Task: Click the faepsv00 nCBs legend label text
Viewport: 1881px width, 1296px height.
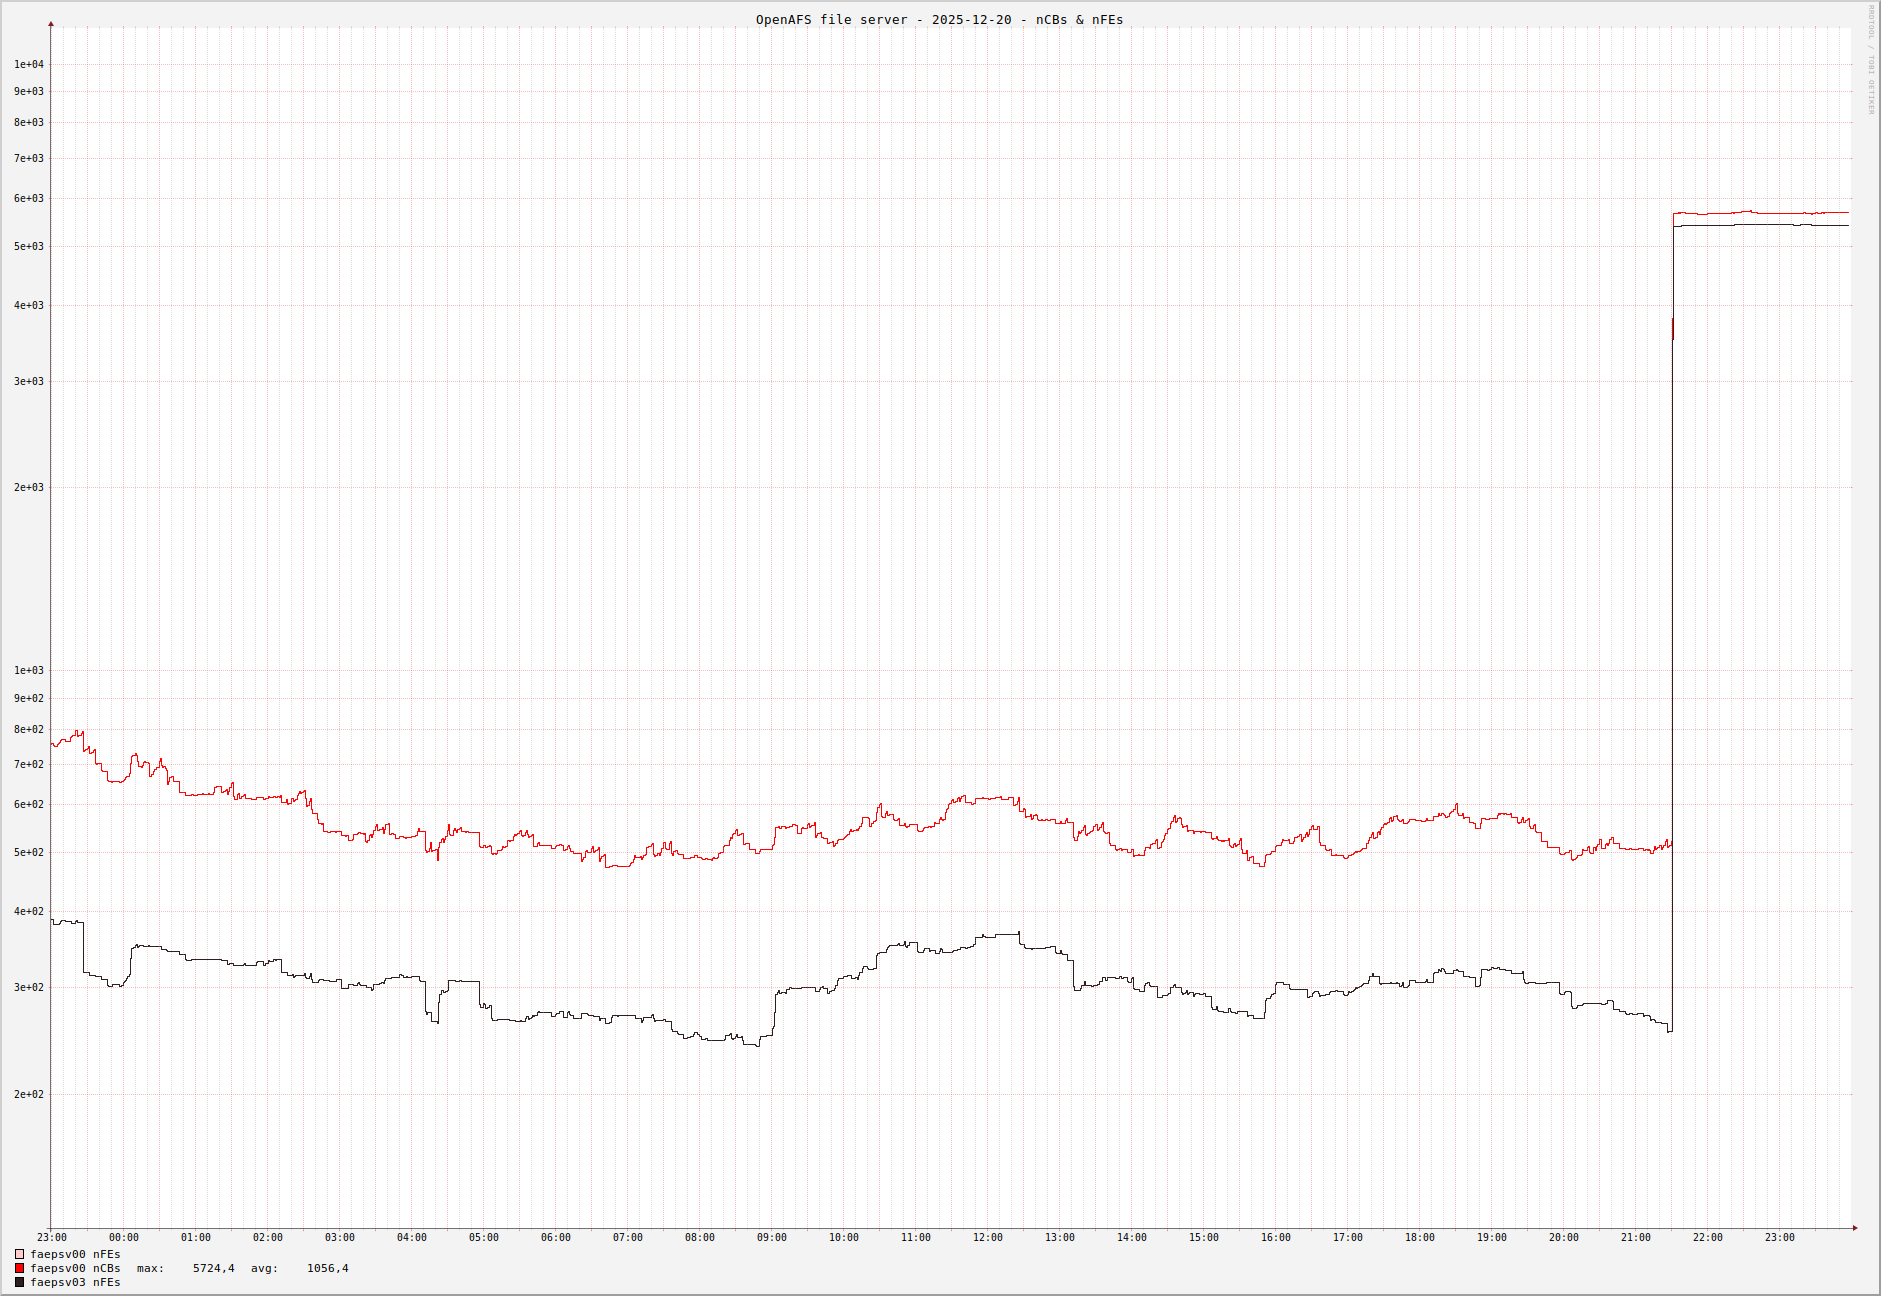Action: pyautogui.click(x=75, y=1268)
